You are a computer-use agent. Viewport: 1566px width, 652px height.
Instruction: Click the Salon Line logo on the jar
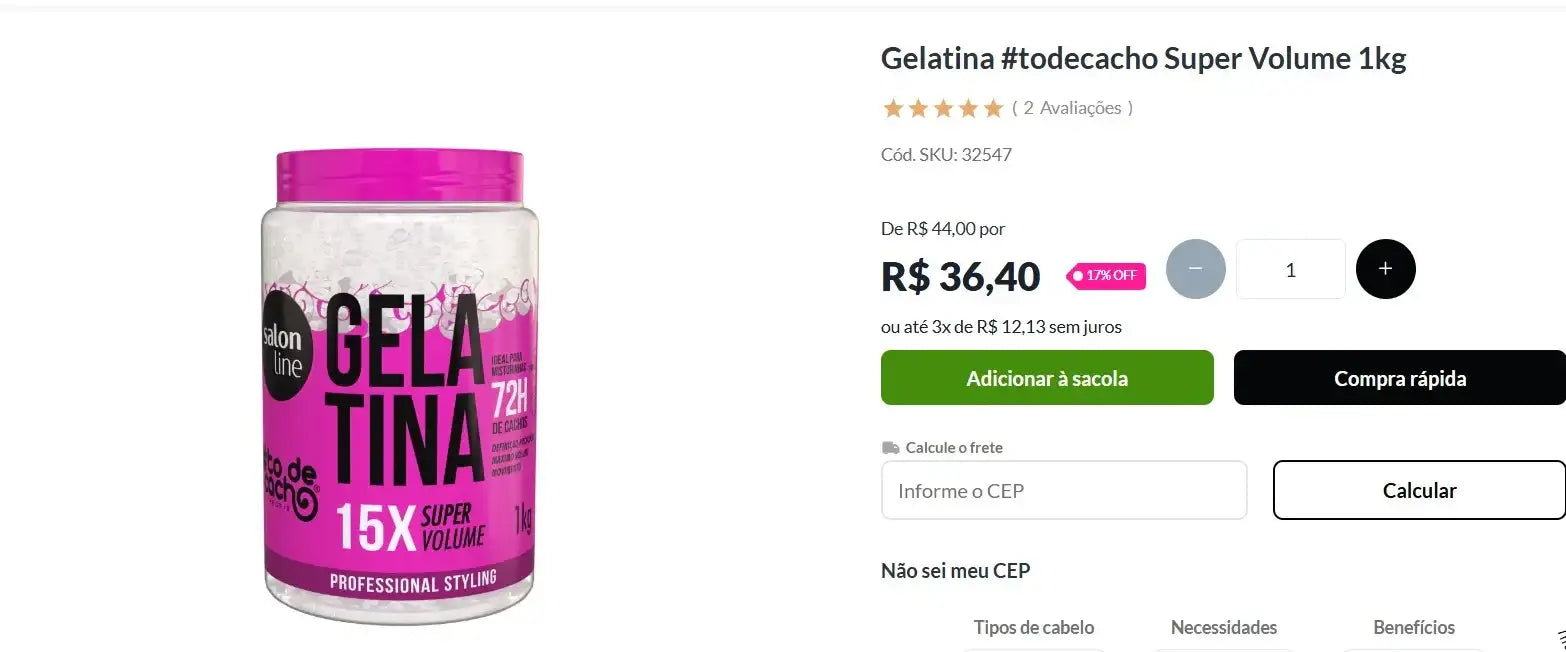pyautogui.click(x=281, y=351)
